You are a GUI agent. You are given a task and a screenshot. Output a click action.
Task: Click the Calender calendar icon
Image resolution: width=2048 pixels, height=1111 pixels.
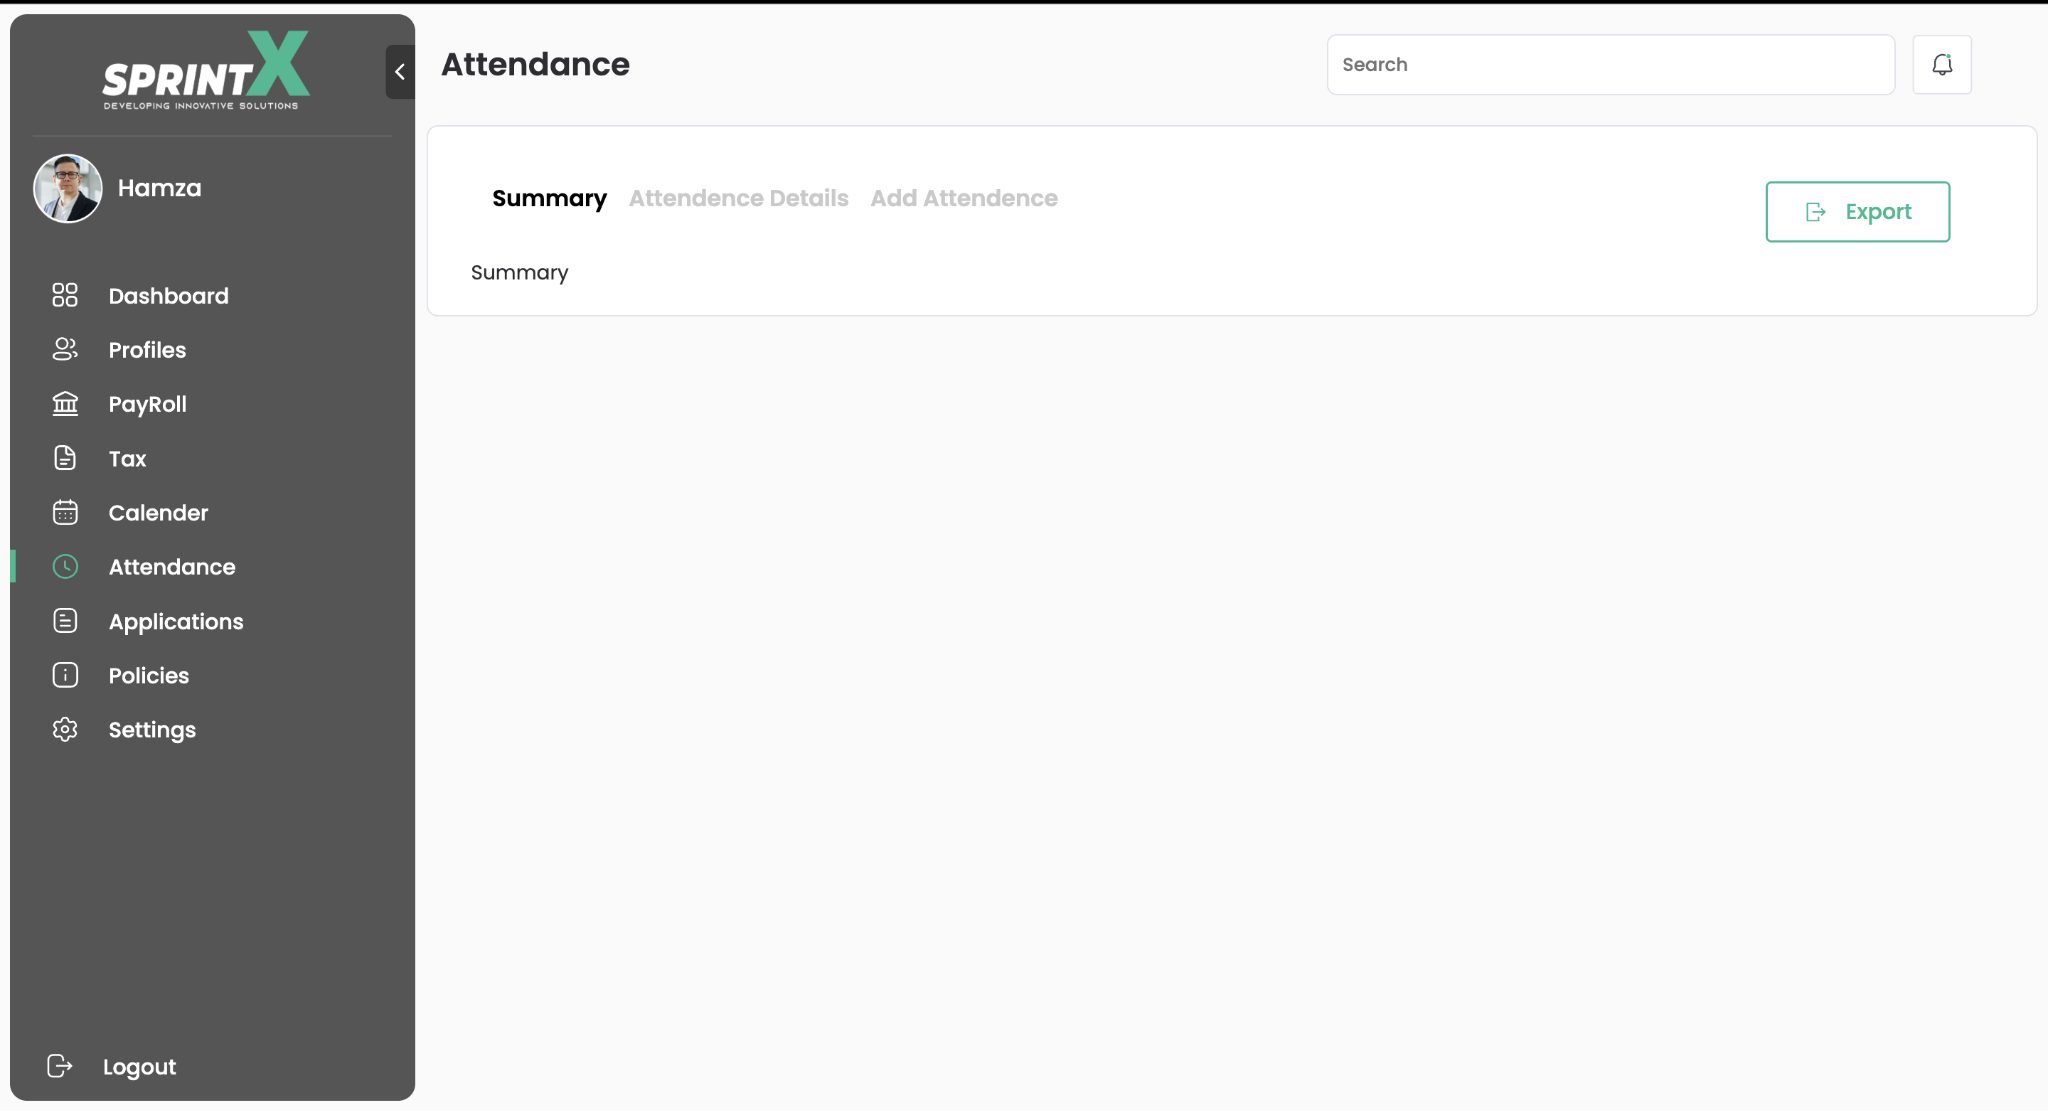point(65,512)
